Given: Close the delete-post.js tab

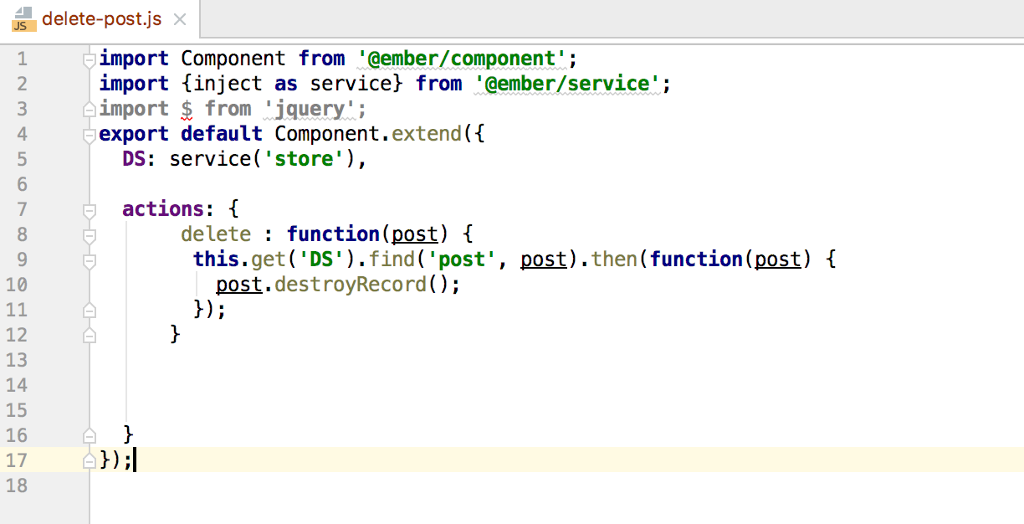Looking at the screenshot, I should (x=180, y=20).
